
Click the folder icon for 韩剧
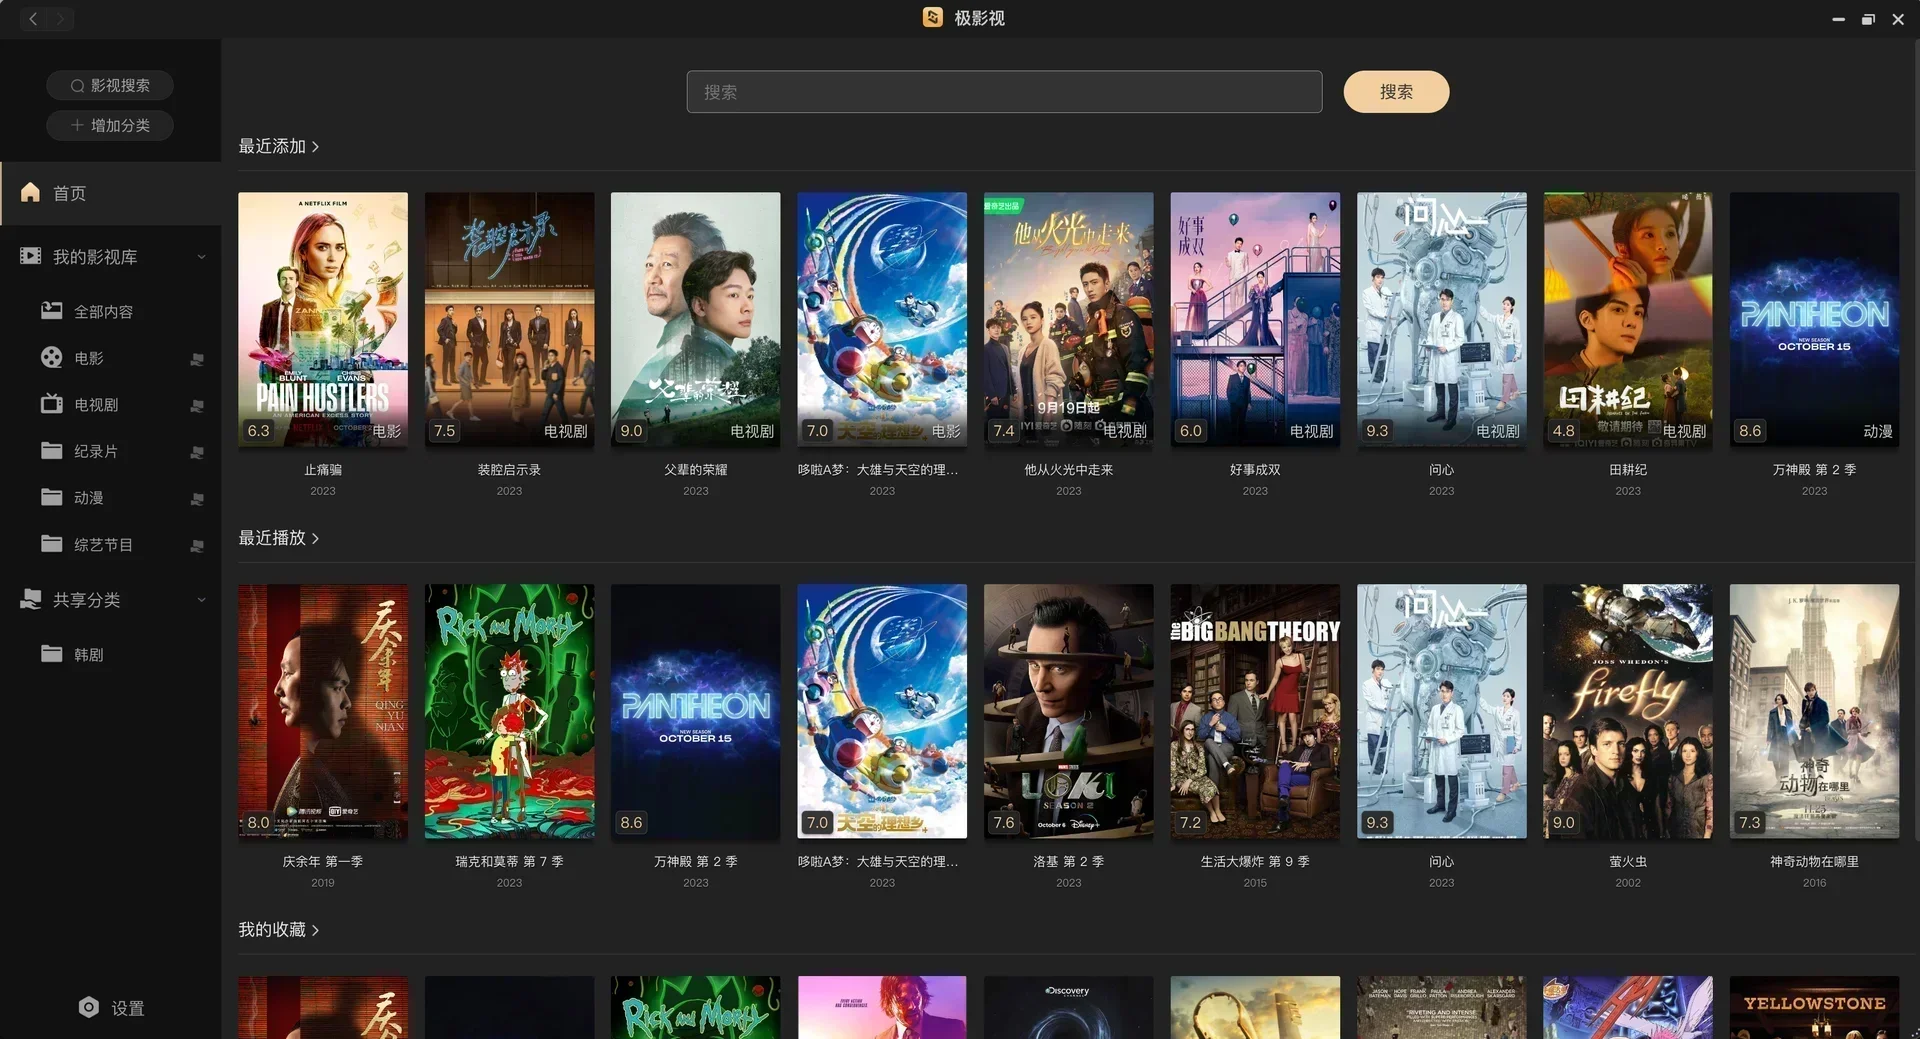tap(52, 654)
